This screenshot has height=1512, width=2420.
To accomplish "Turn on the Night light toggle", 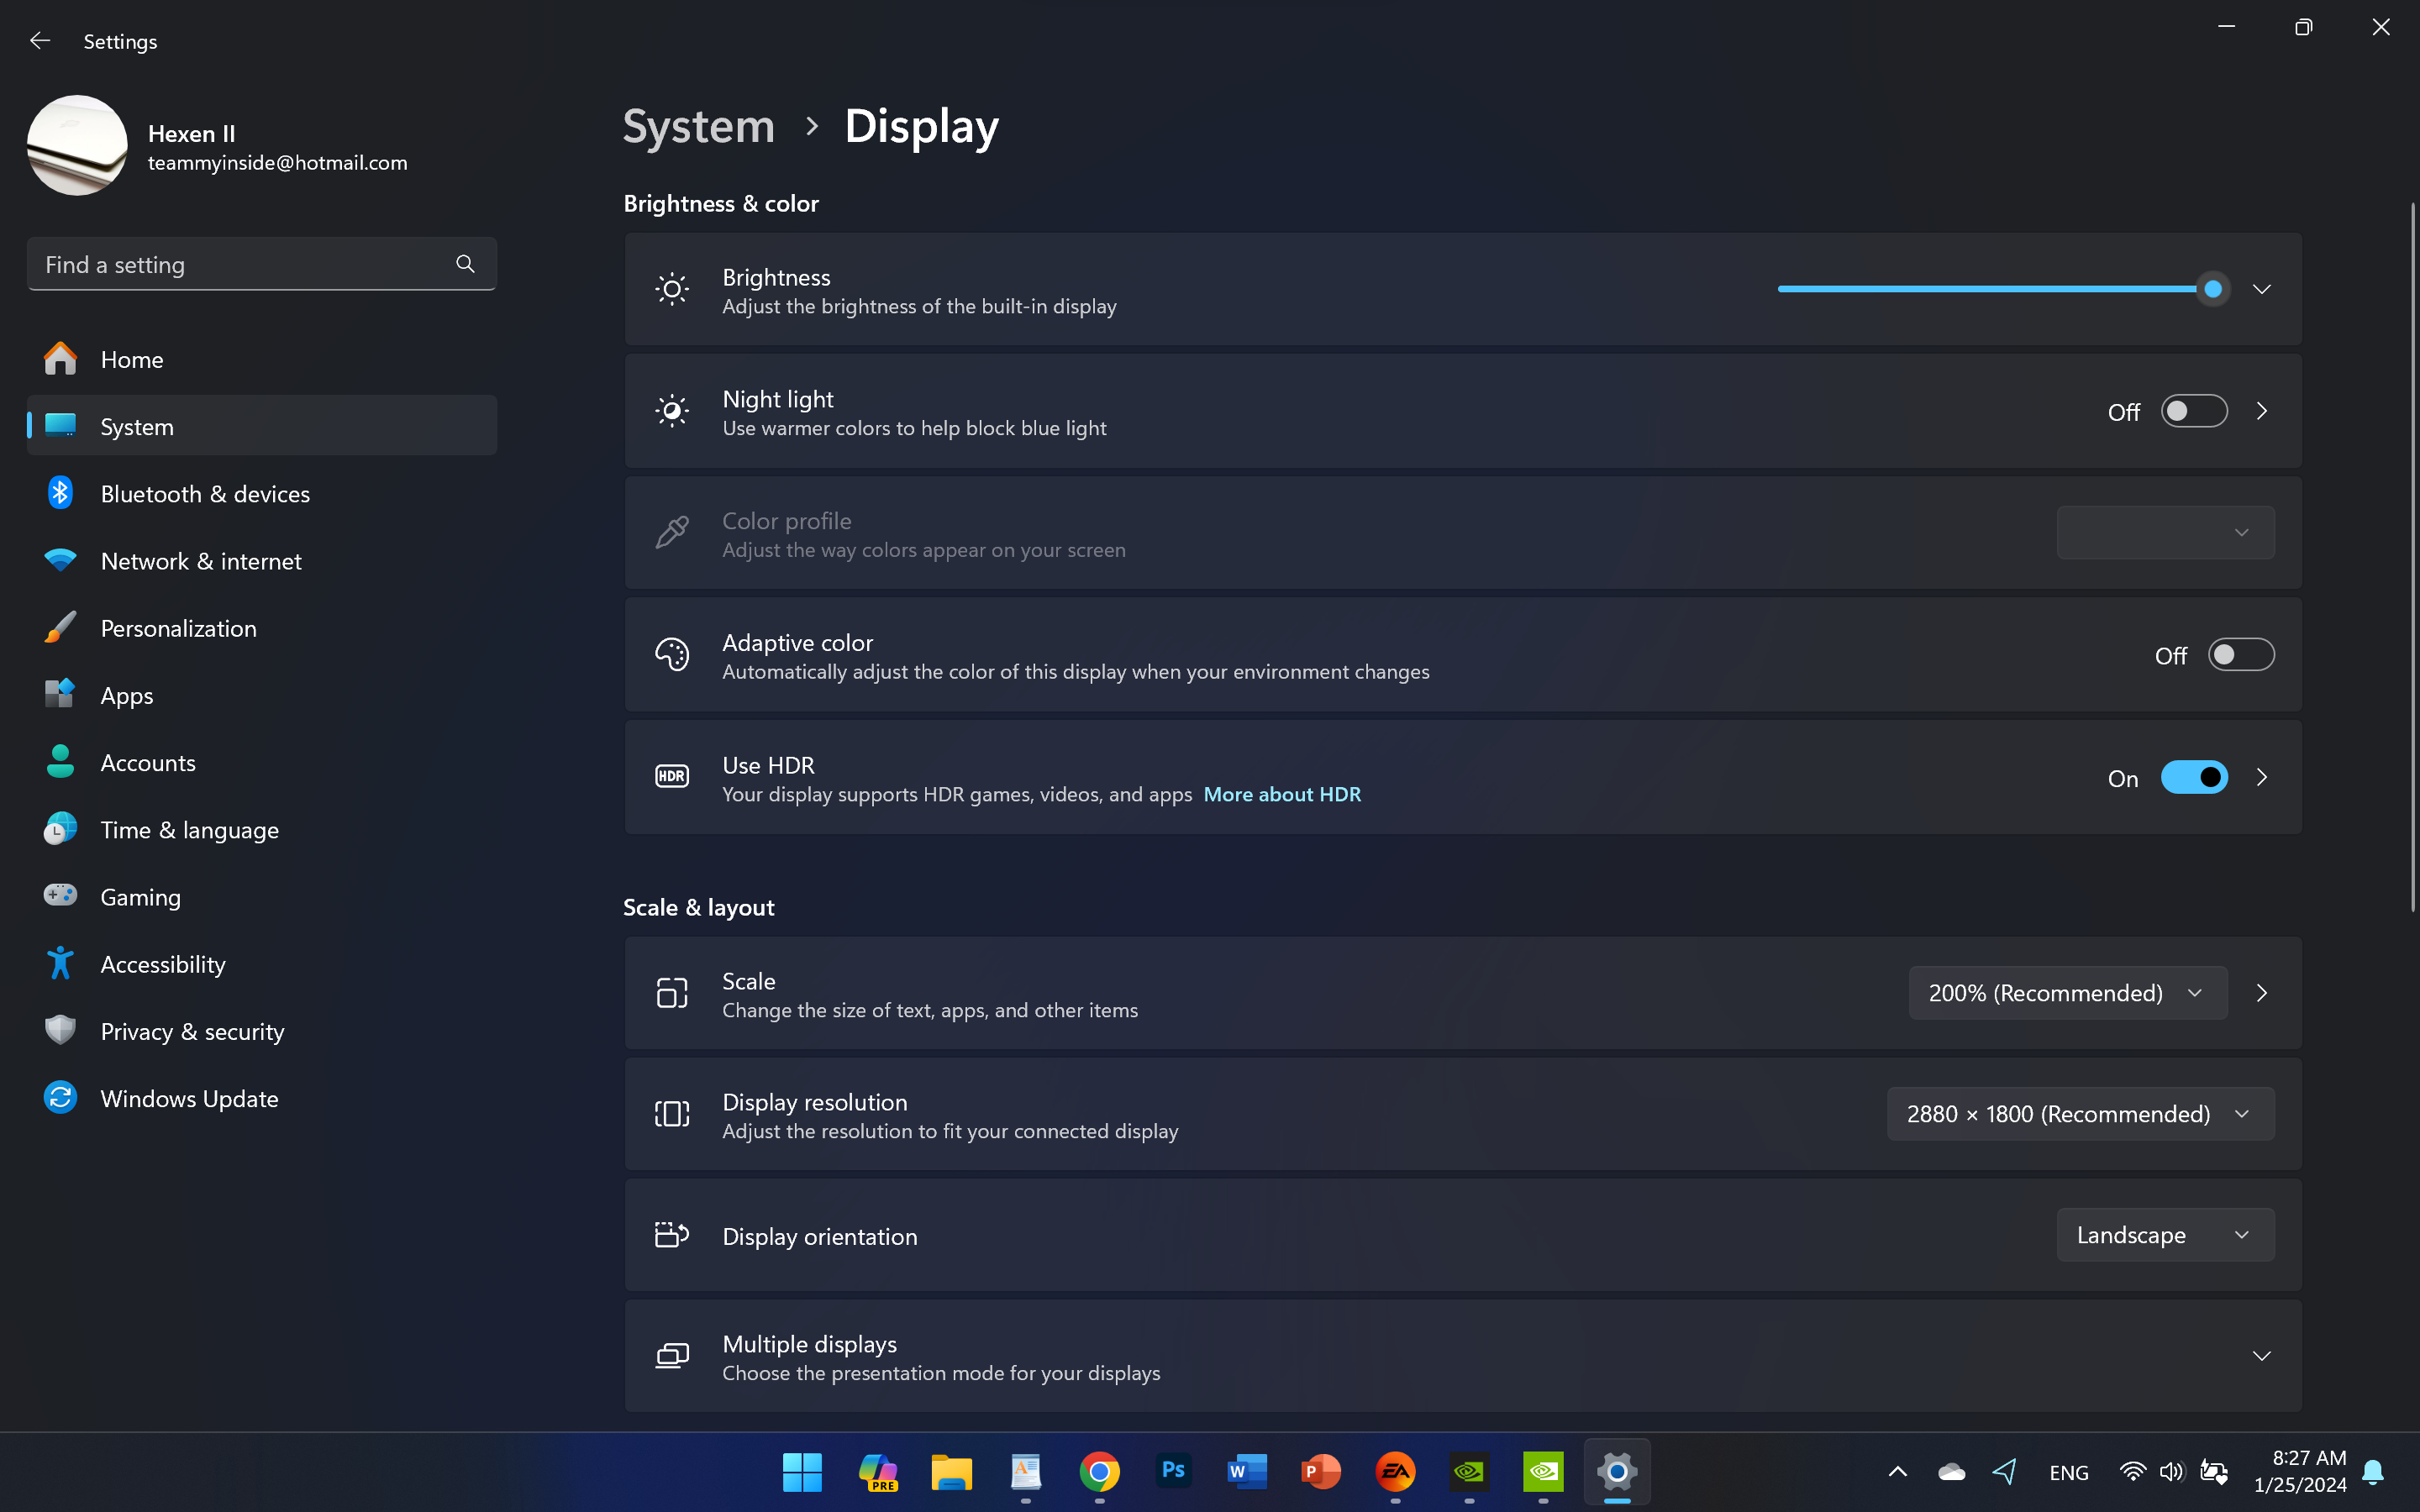I will 2193,411.
